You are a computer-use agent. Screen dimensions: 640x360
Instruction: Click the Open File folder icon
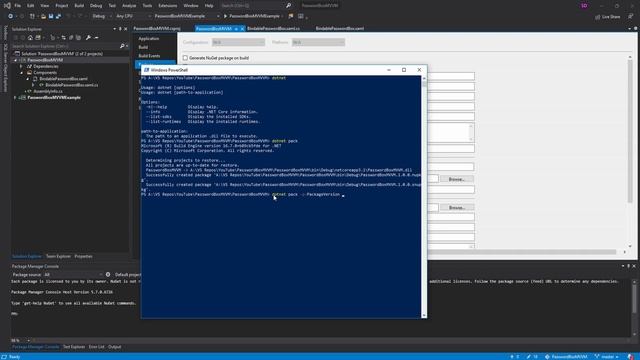click(43, 16)
